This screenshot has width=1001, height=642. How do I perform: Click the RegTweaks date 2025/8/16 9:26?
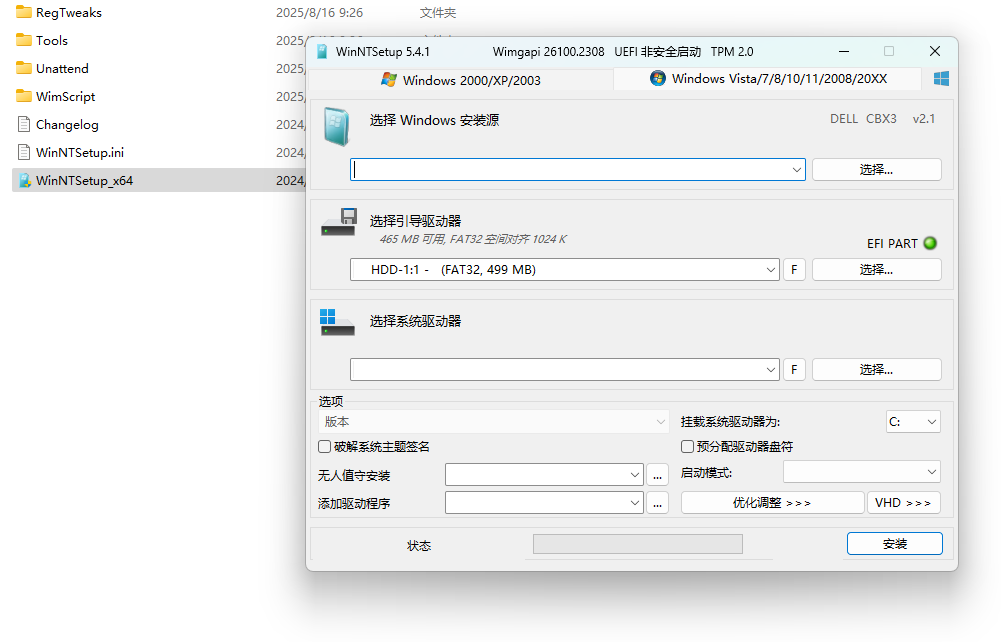click(x=319, y=13)
